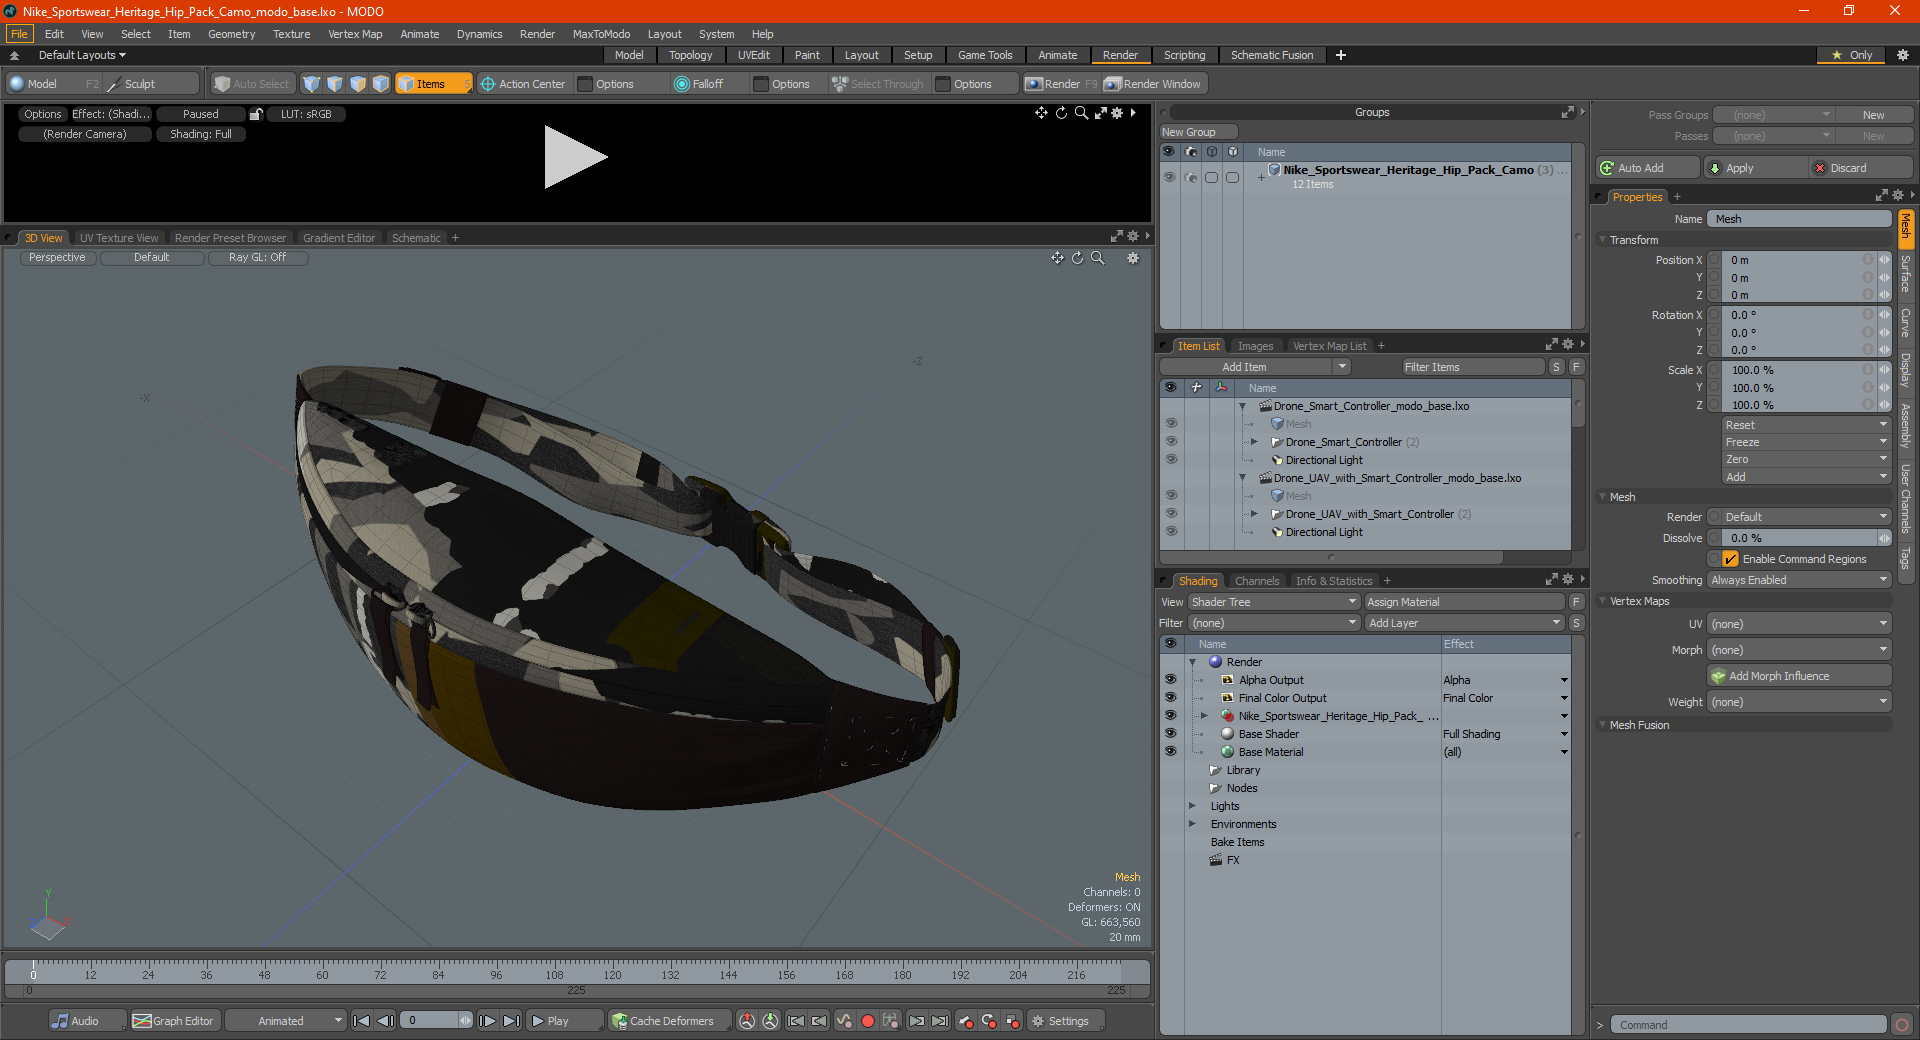This screenshot has width=1920, height=1040.
Task: Click 3D viewport pan move icon
Action: 1057,258
